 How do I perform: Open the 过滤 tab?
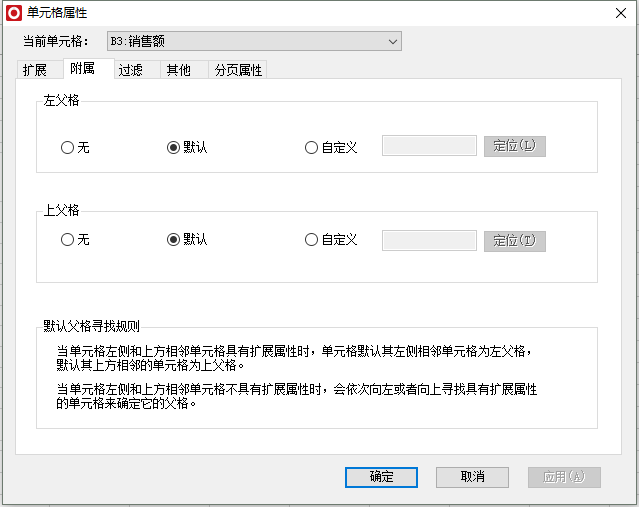[130, 70]
